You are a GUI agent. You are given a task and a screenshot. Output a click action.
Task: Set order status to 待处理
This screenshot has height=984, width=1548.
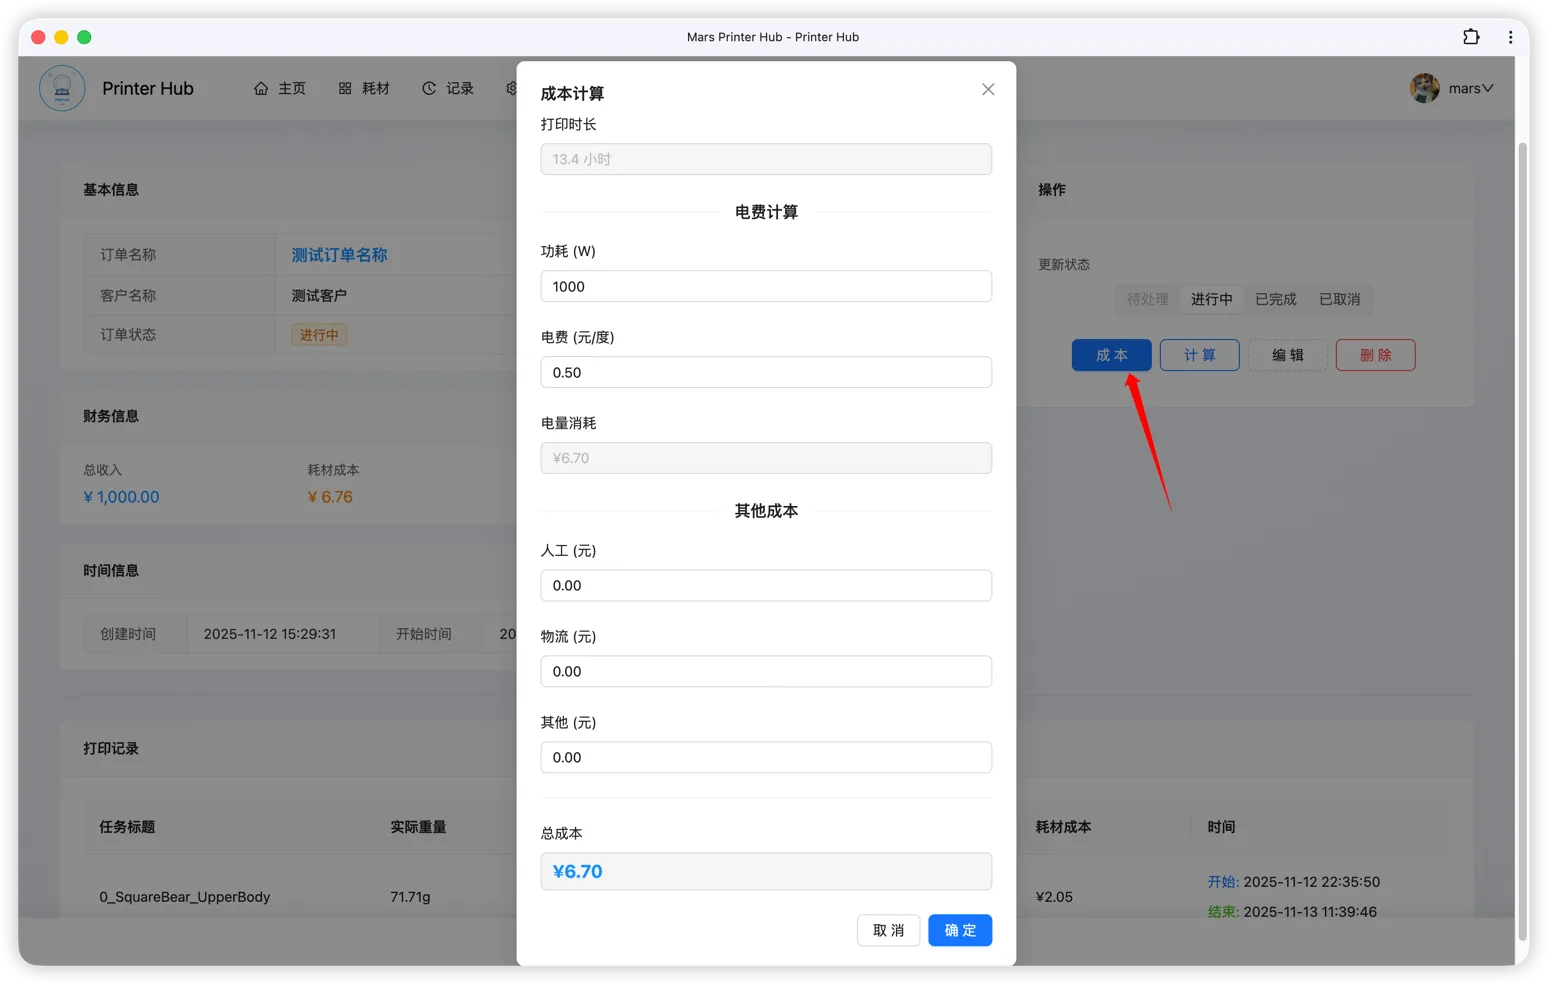[1146, 298]
